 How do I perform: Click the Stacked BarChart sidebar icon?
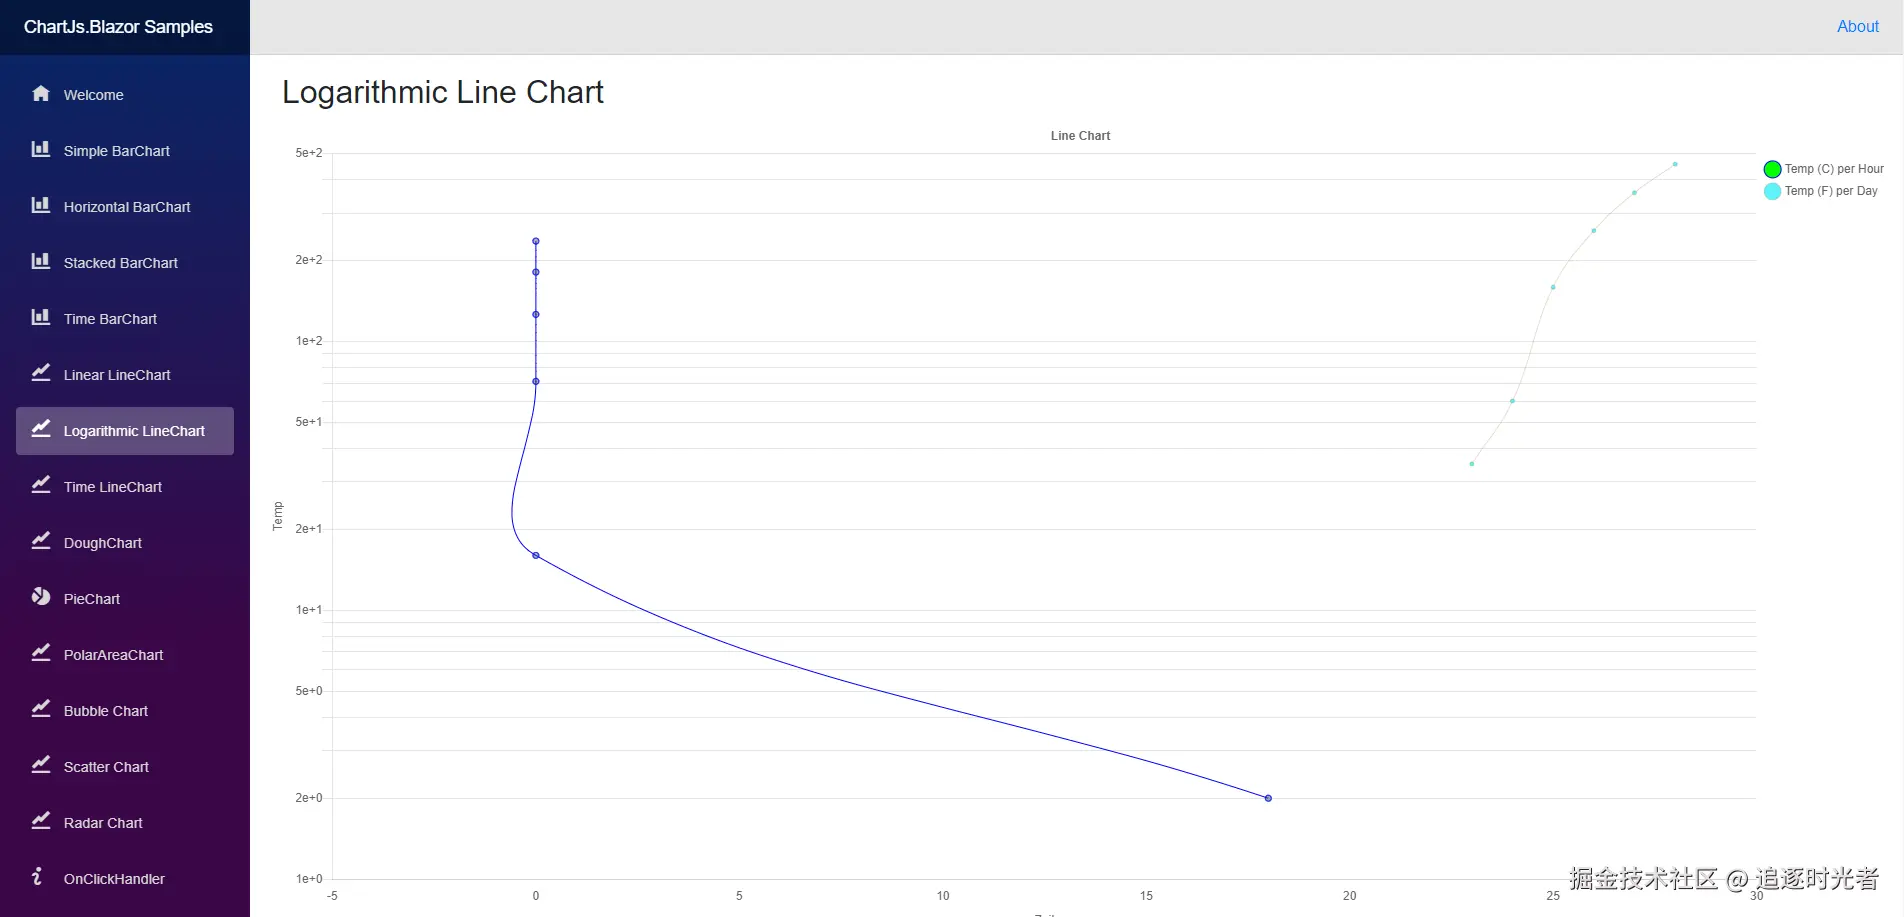(x=41, y=262)
